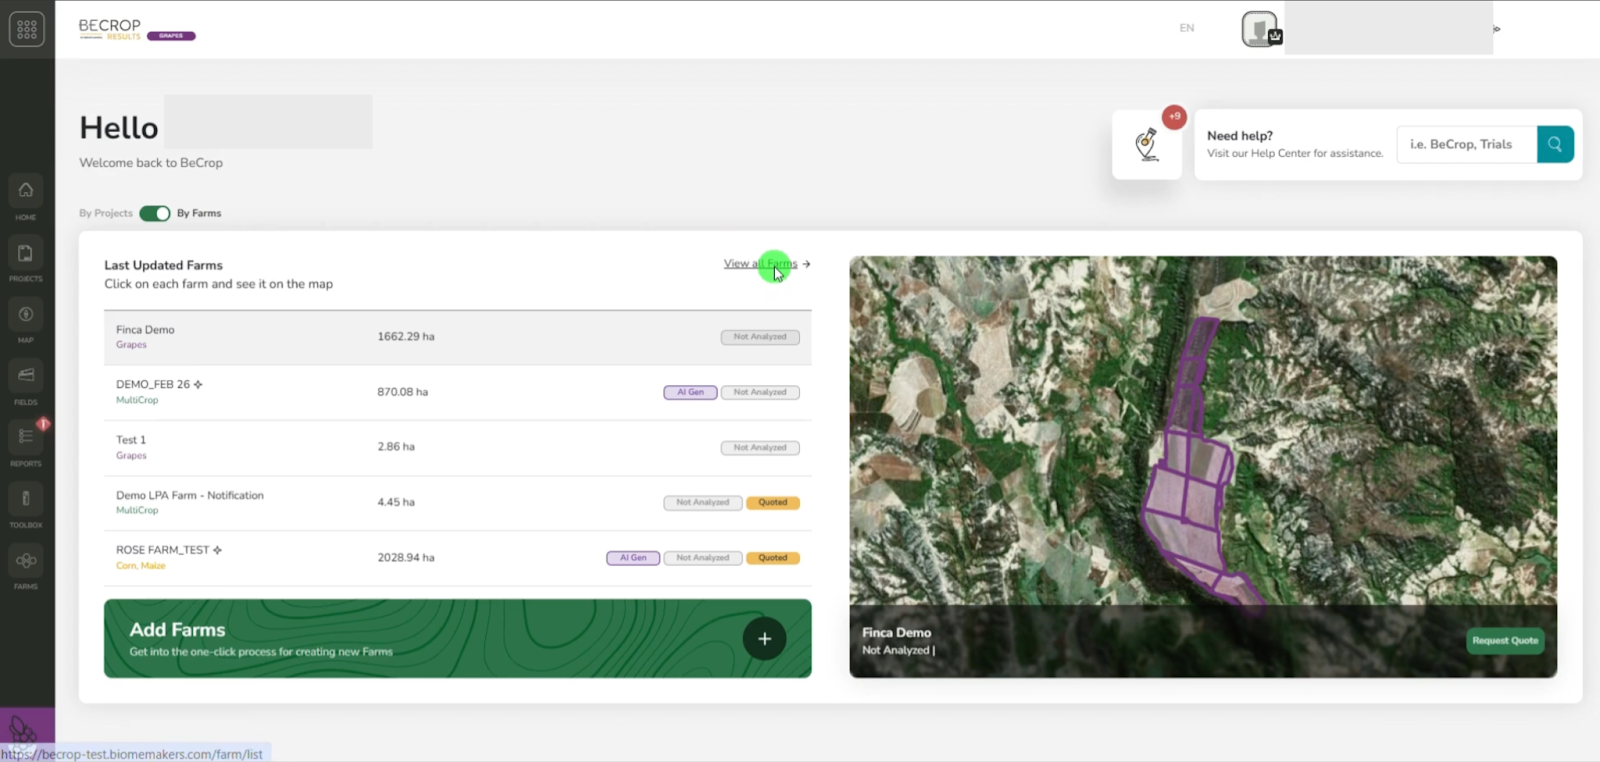Click the View all Farms link
1600x762 pixels.
coord(761,264)
